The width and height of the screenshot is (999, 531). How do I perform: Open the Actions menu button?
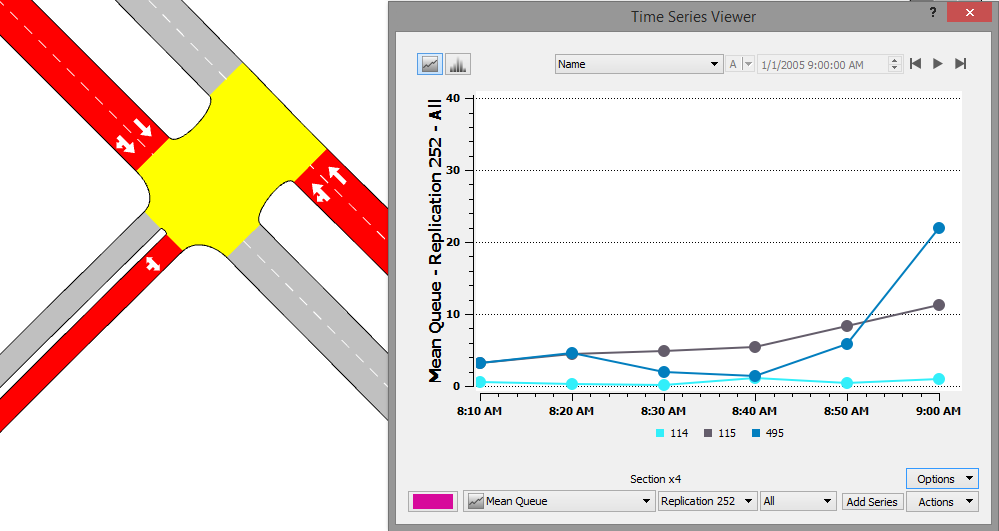click(942, 502)
